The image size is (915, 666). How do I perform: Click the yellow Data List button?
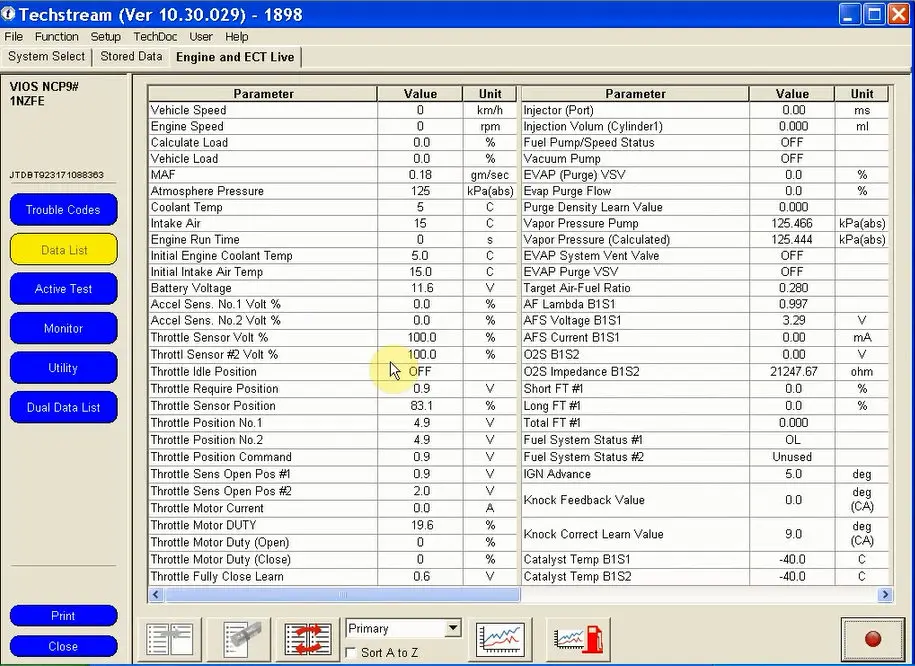[64, 250]
